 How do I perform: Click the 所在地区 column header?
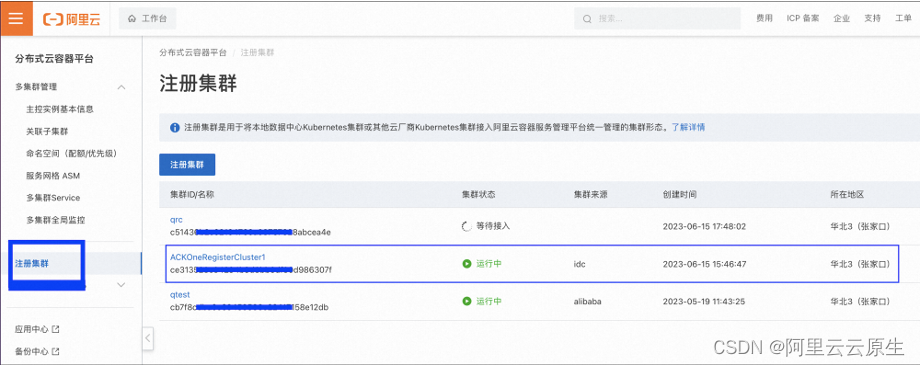[x=848, y=194]
